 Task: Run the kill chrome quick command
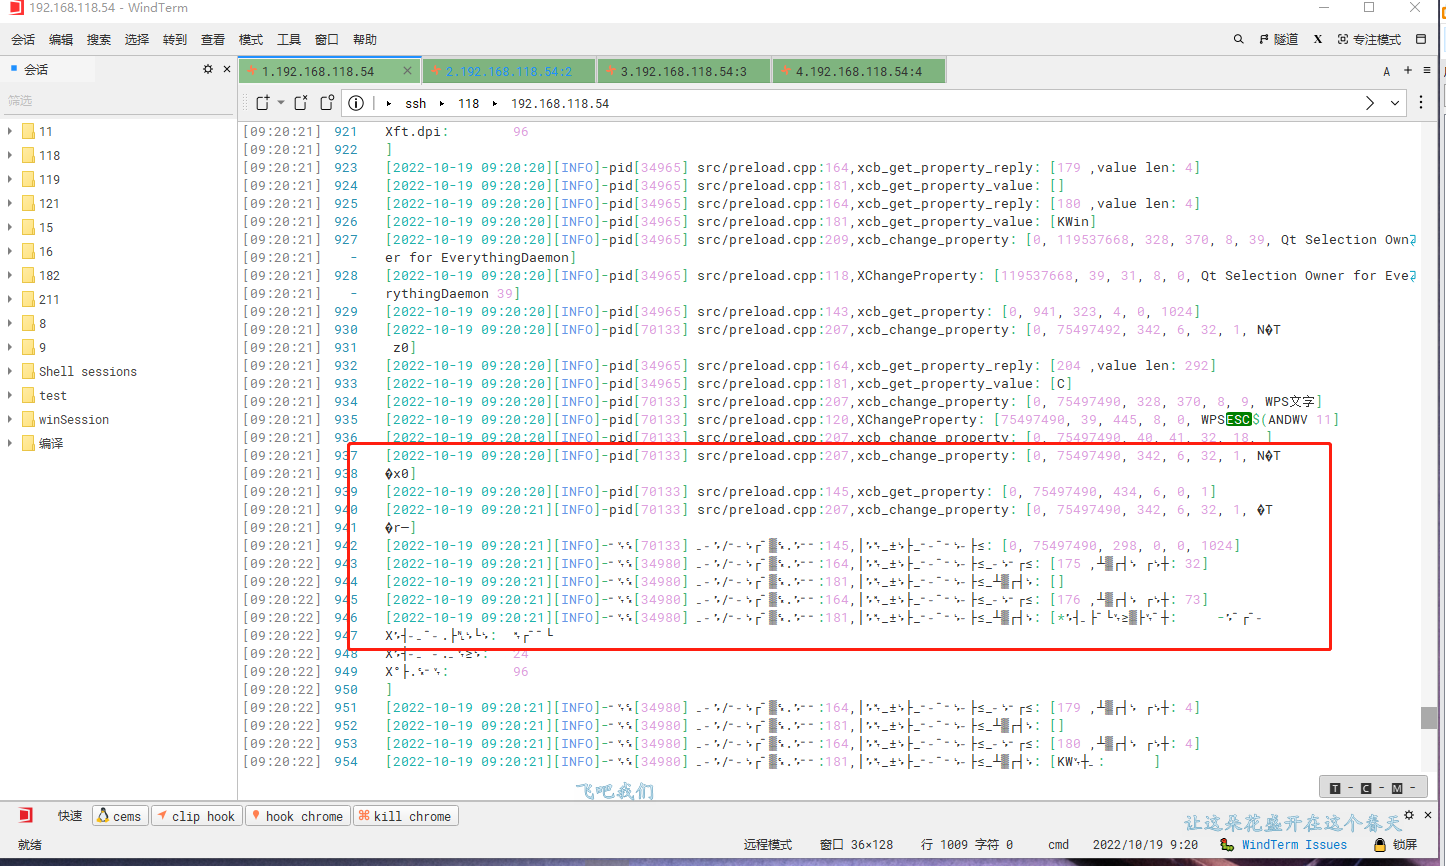point(404,816)
